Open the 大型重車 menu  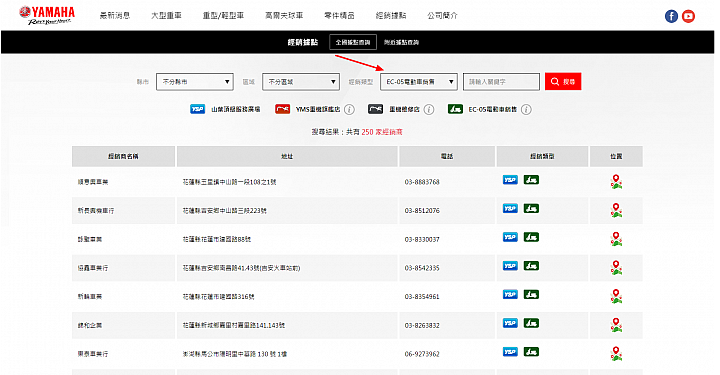(166, 16)
